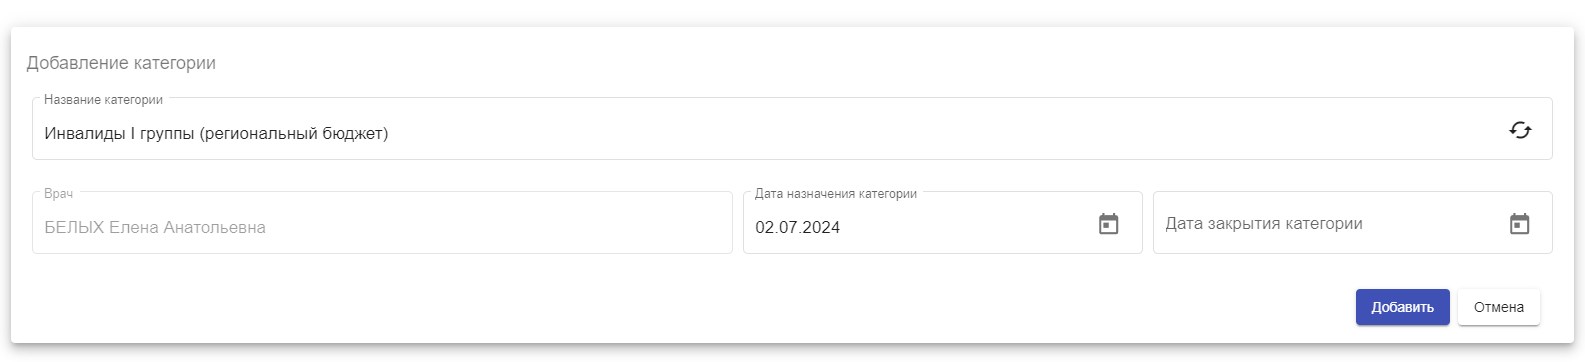
Task: Open calendar picker for Дата закрытия категории
Action: pyautogui.click(x=1519, y=224)
